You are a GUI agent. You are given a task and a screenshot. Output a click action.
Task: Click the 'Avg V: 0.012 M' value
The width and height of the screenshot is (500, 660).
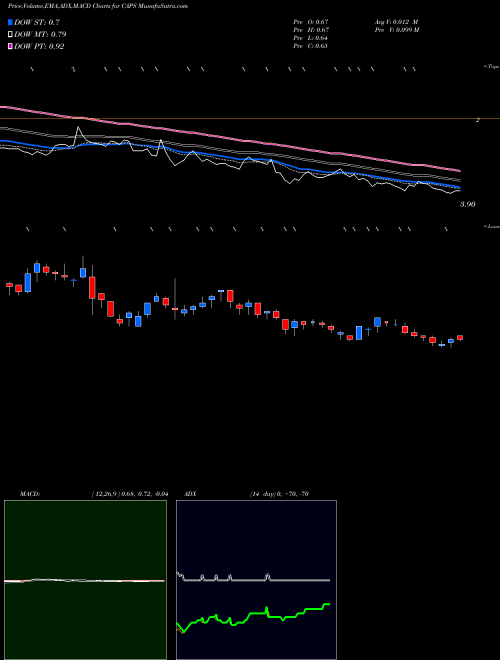396,22
